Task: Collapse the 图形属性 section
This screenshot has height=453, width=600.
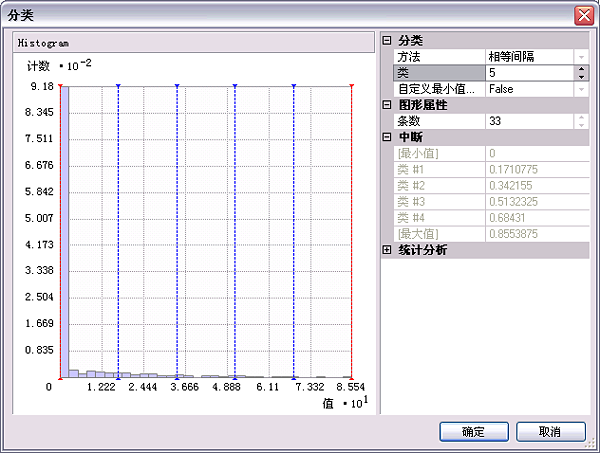Action: (x=387, y=105)
